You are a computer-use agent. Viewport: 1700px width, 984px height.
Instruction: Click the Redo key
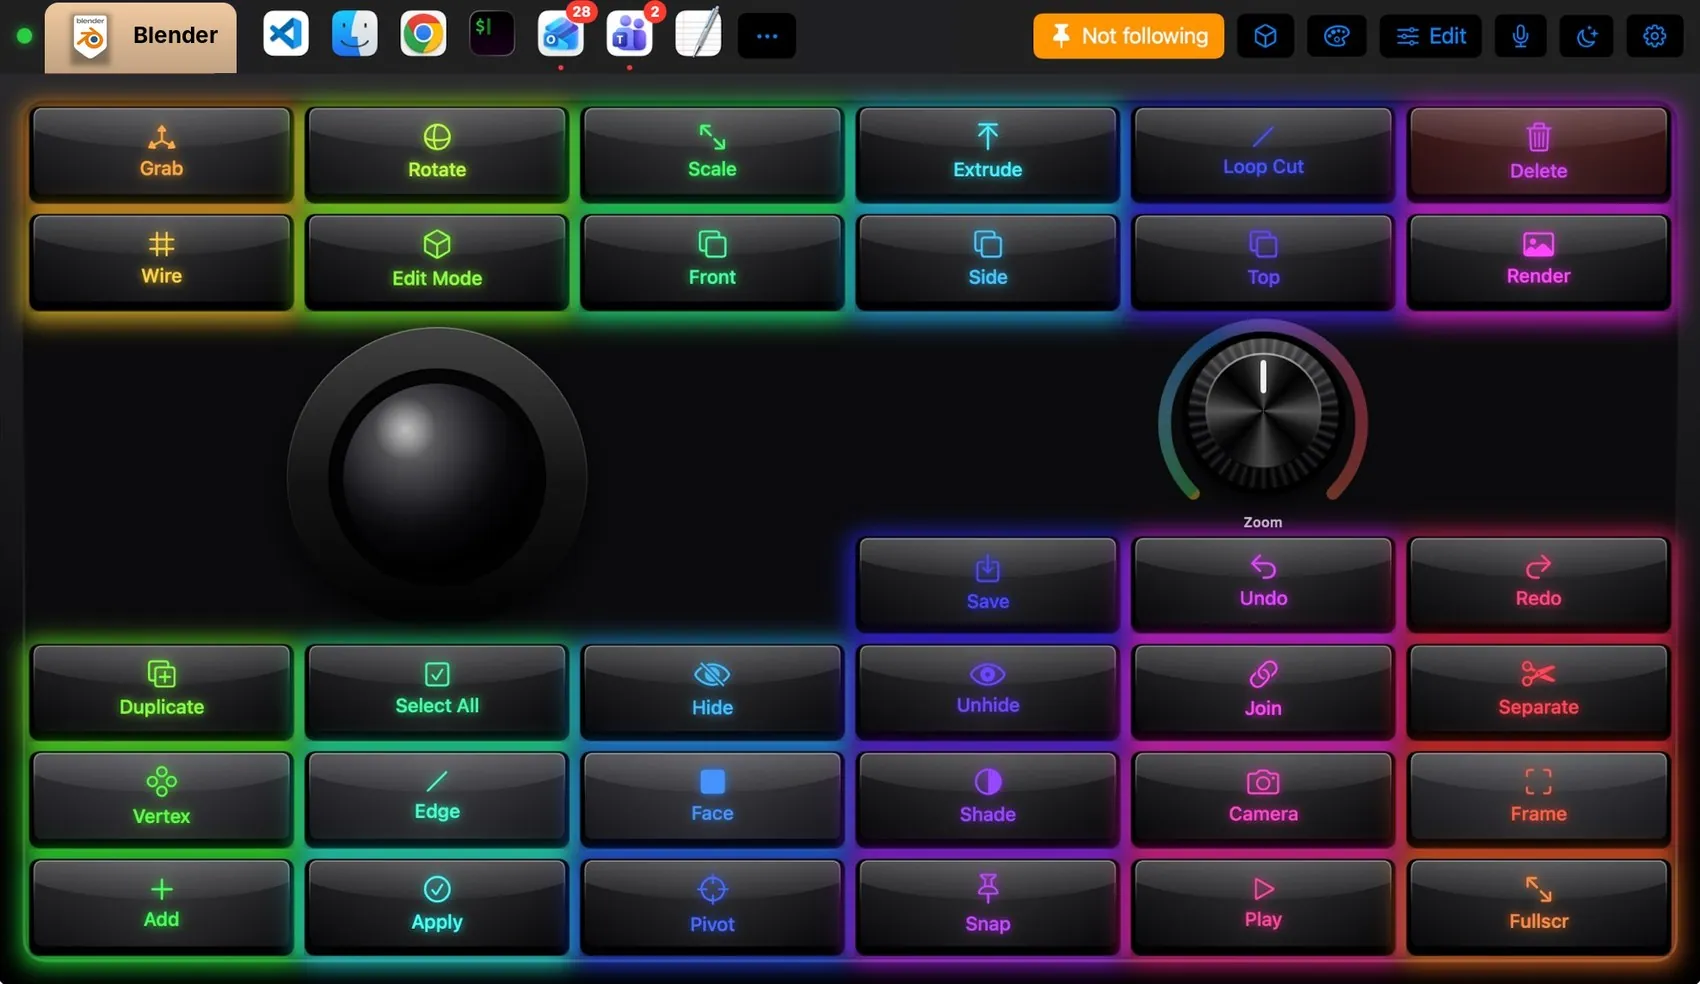pyautogui.click(x=1538, y=584)
